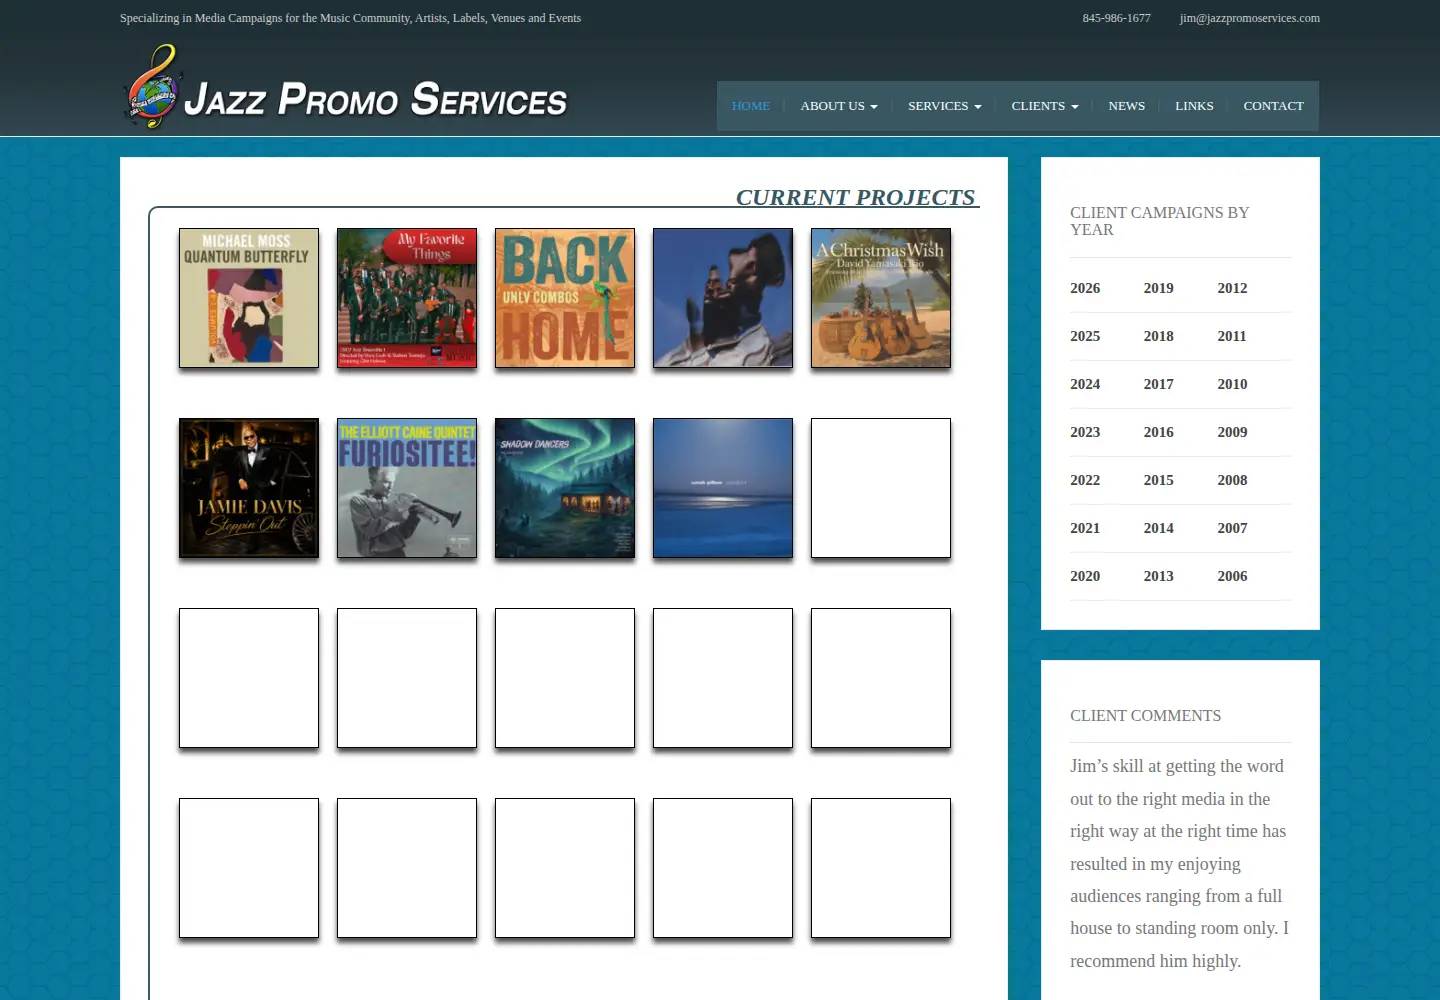View 2021 client campaigns
This screenshot has height=1000, width=1440.
[x=1085, y=528]
